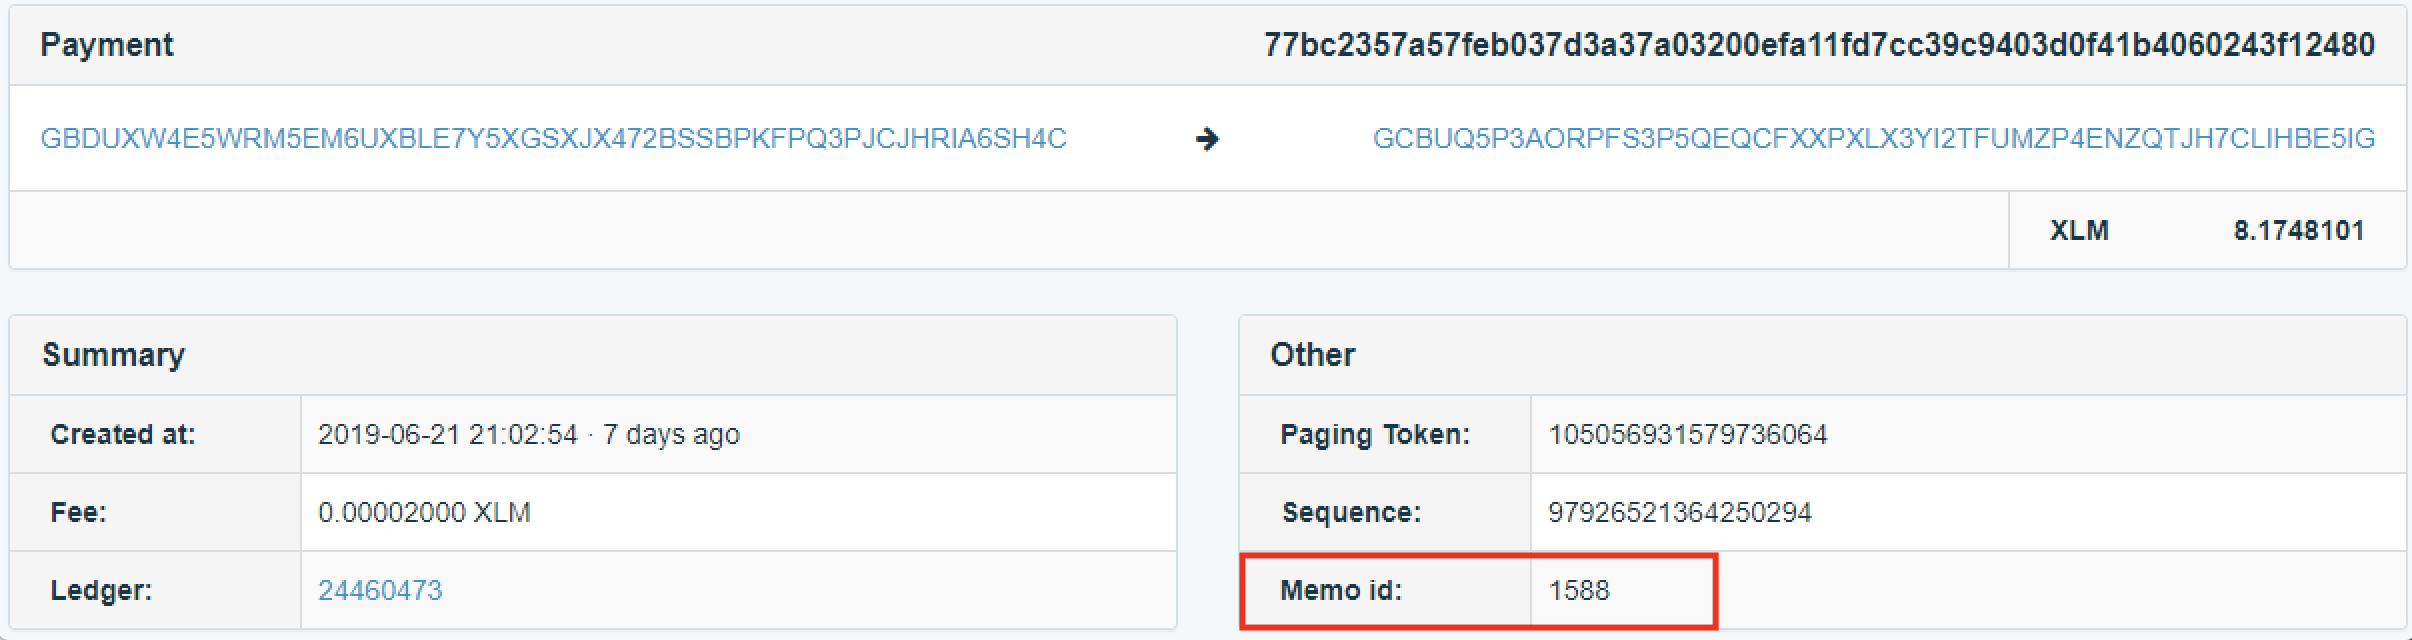Click the Payment header label
The image size is (2412, 640).
coord(107,44)
